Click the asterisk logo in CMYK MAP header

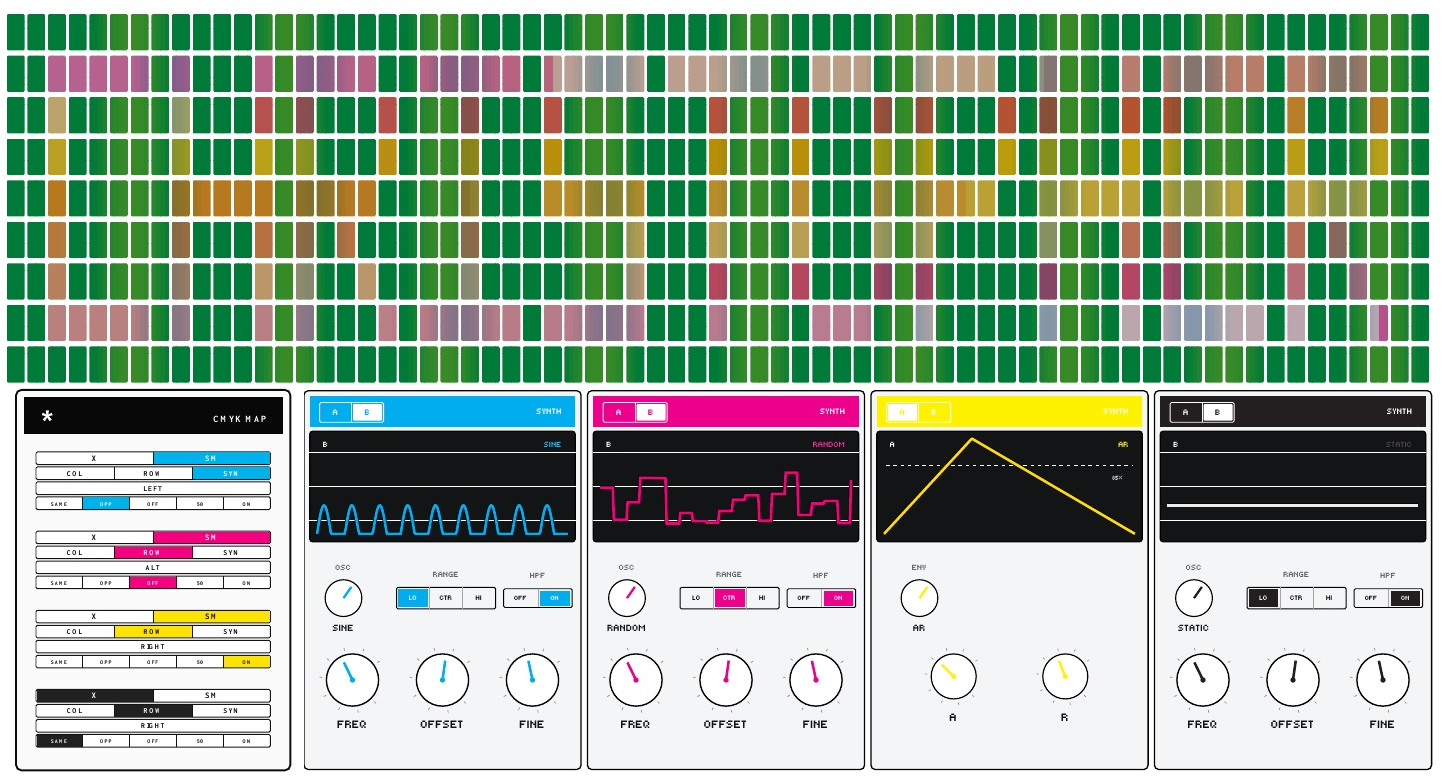point(47,417)
